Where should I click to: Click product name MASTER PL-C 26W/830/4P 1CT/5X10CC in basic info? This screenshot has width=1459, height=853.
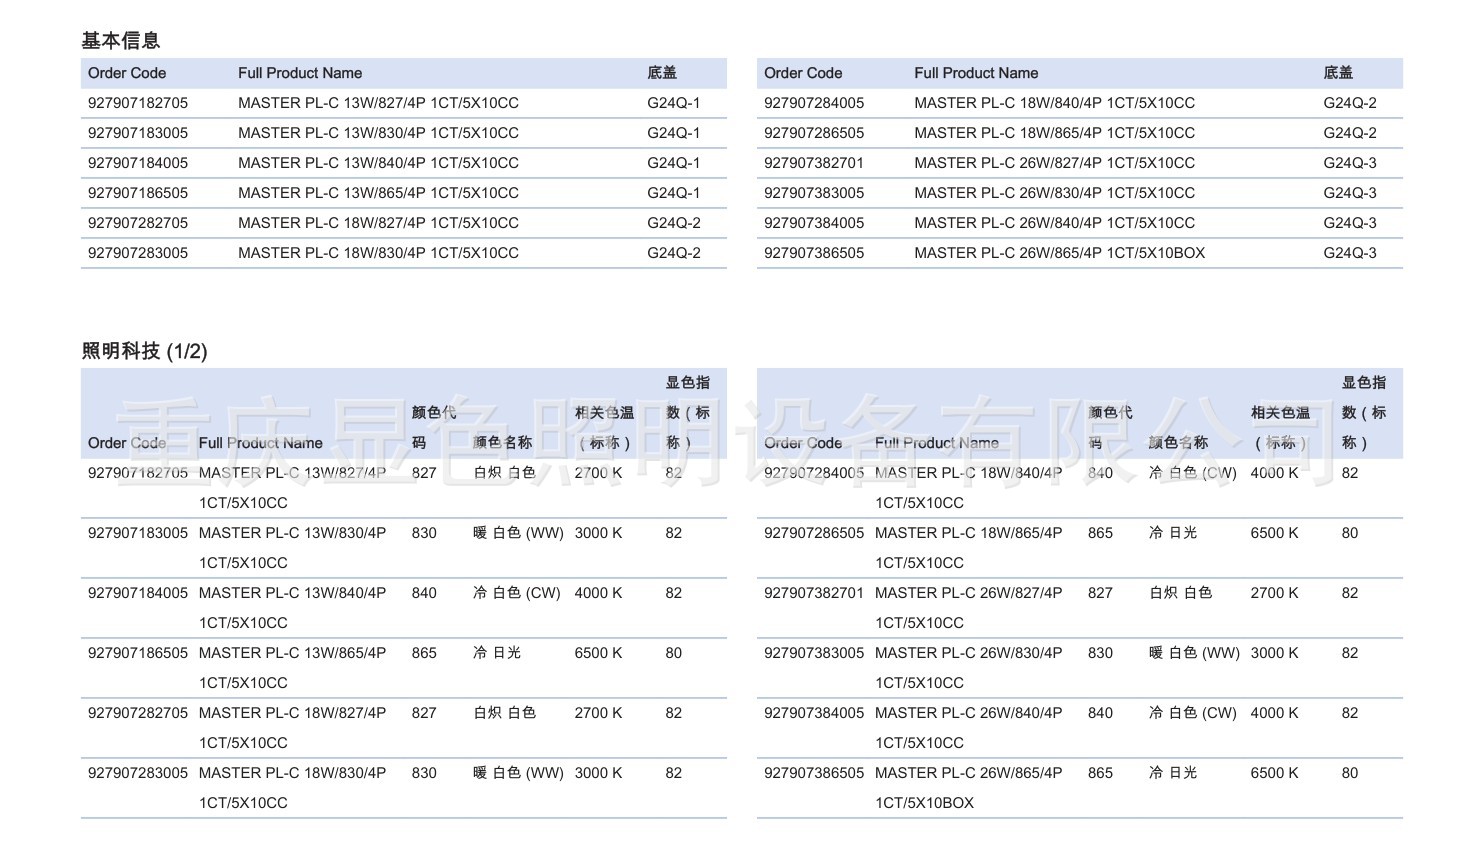tap(1054, 193)
